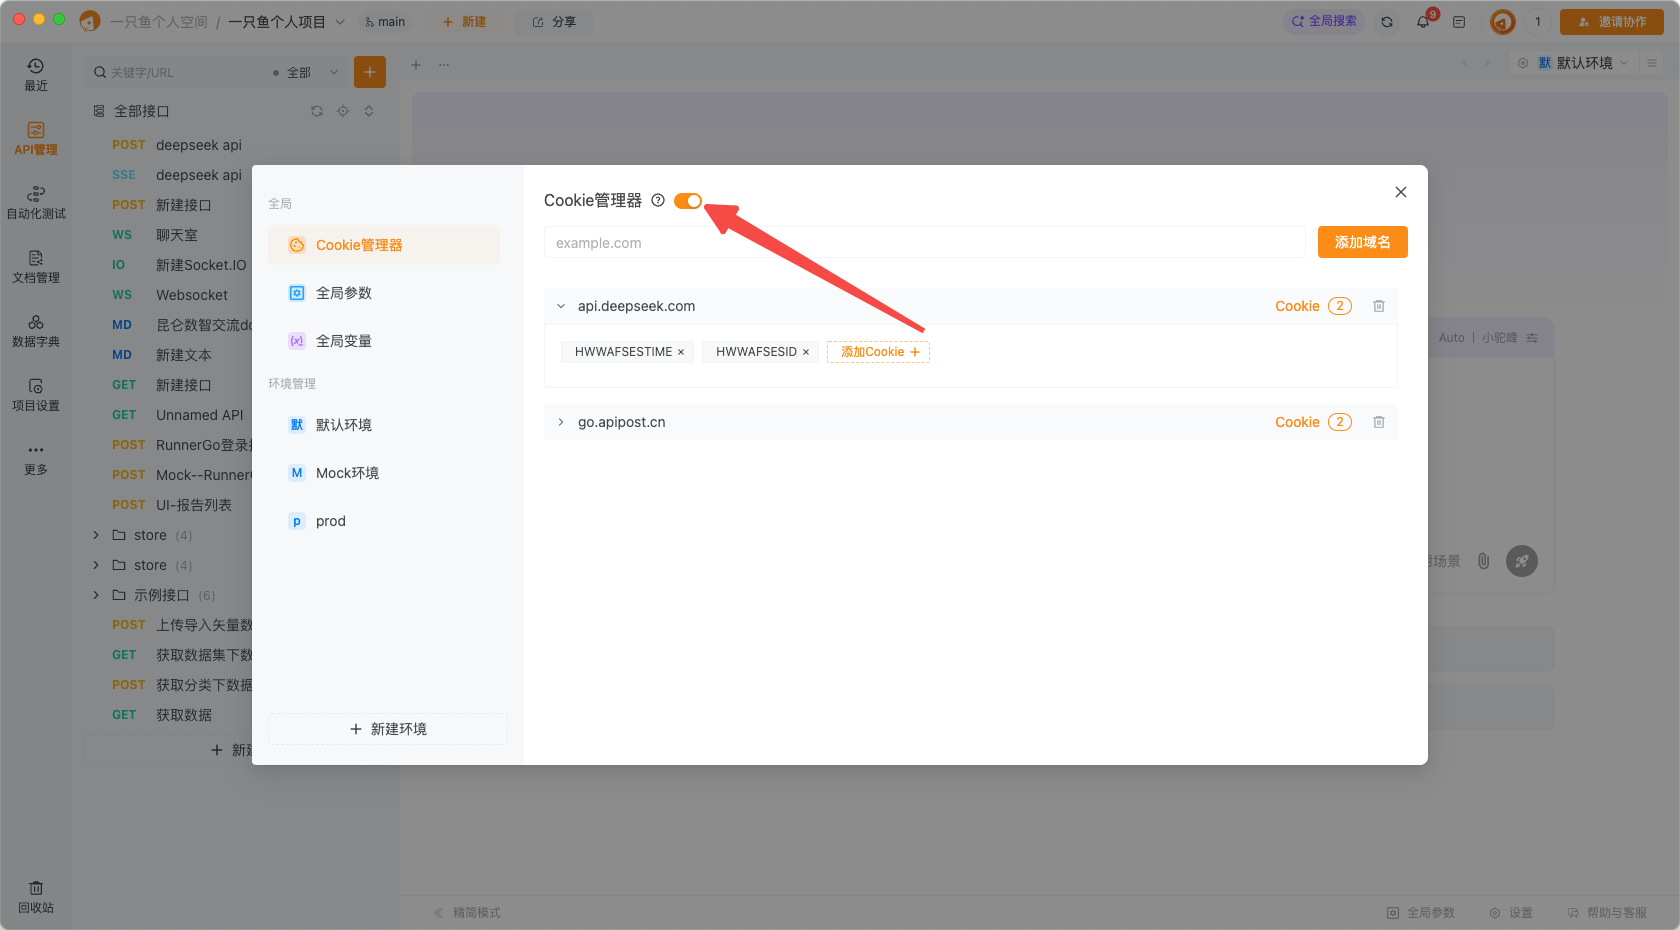Viewport: 1680px width, 930px height.
Task: Remove the HWWAFSESID cookie tag
Action: (806, 352)
